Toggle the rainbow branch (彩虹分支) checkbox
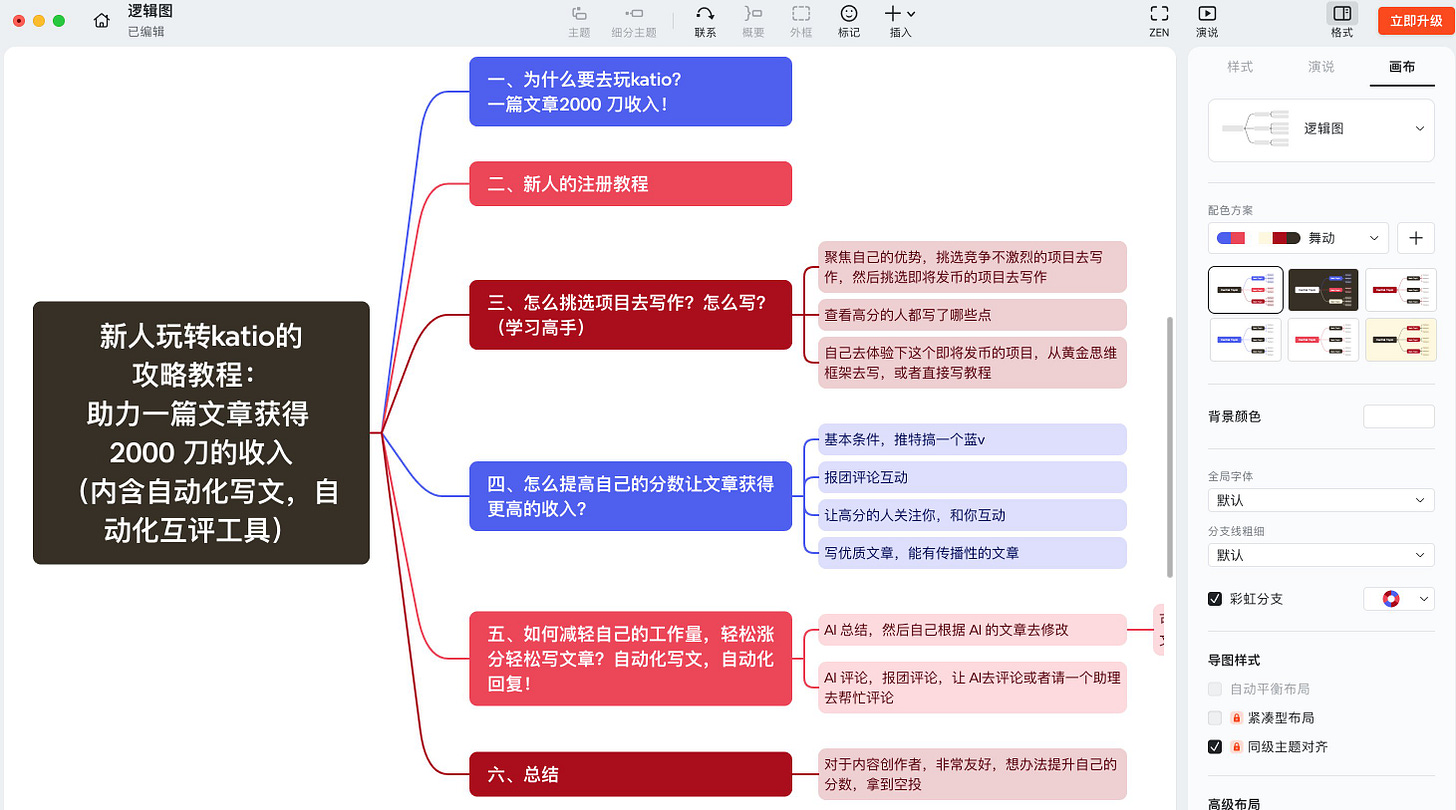The image size is (1456, 810). (x=1215, y=599)
